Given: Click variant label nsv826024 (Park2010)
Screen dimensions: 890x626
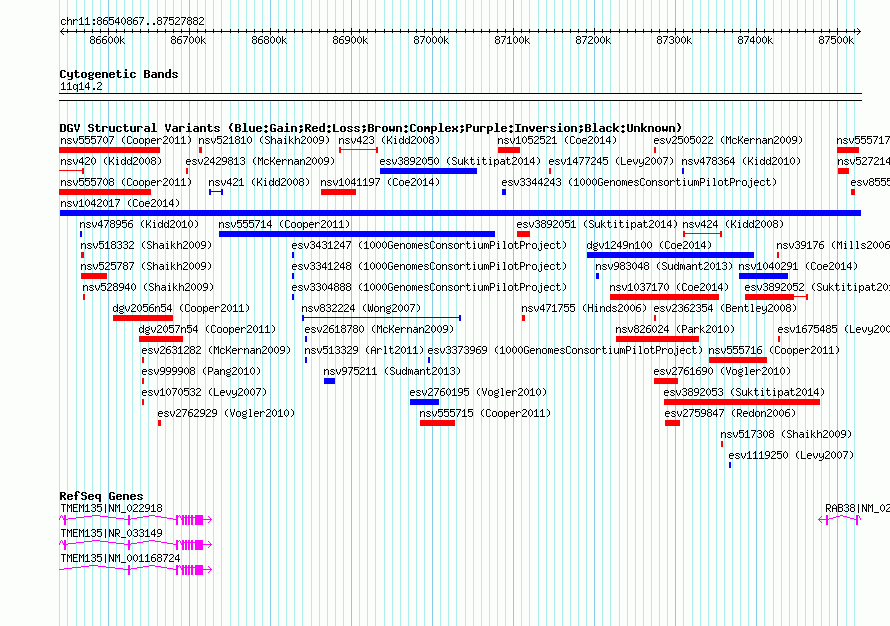Looking at the screenshot, I should point(675,329).
